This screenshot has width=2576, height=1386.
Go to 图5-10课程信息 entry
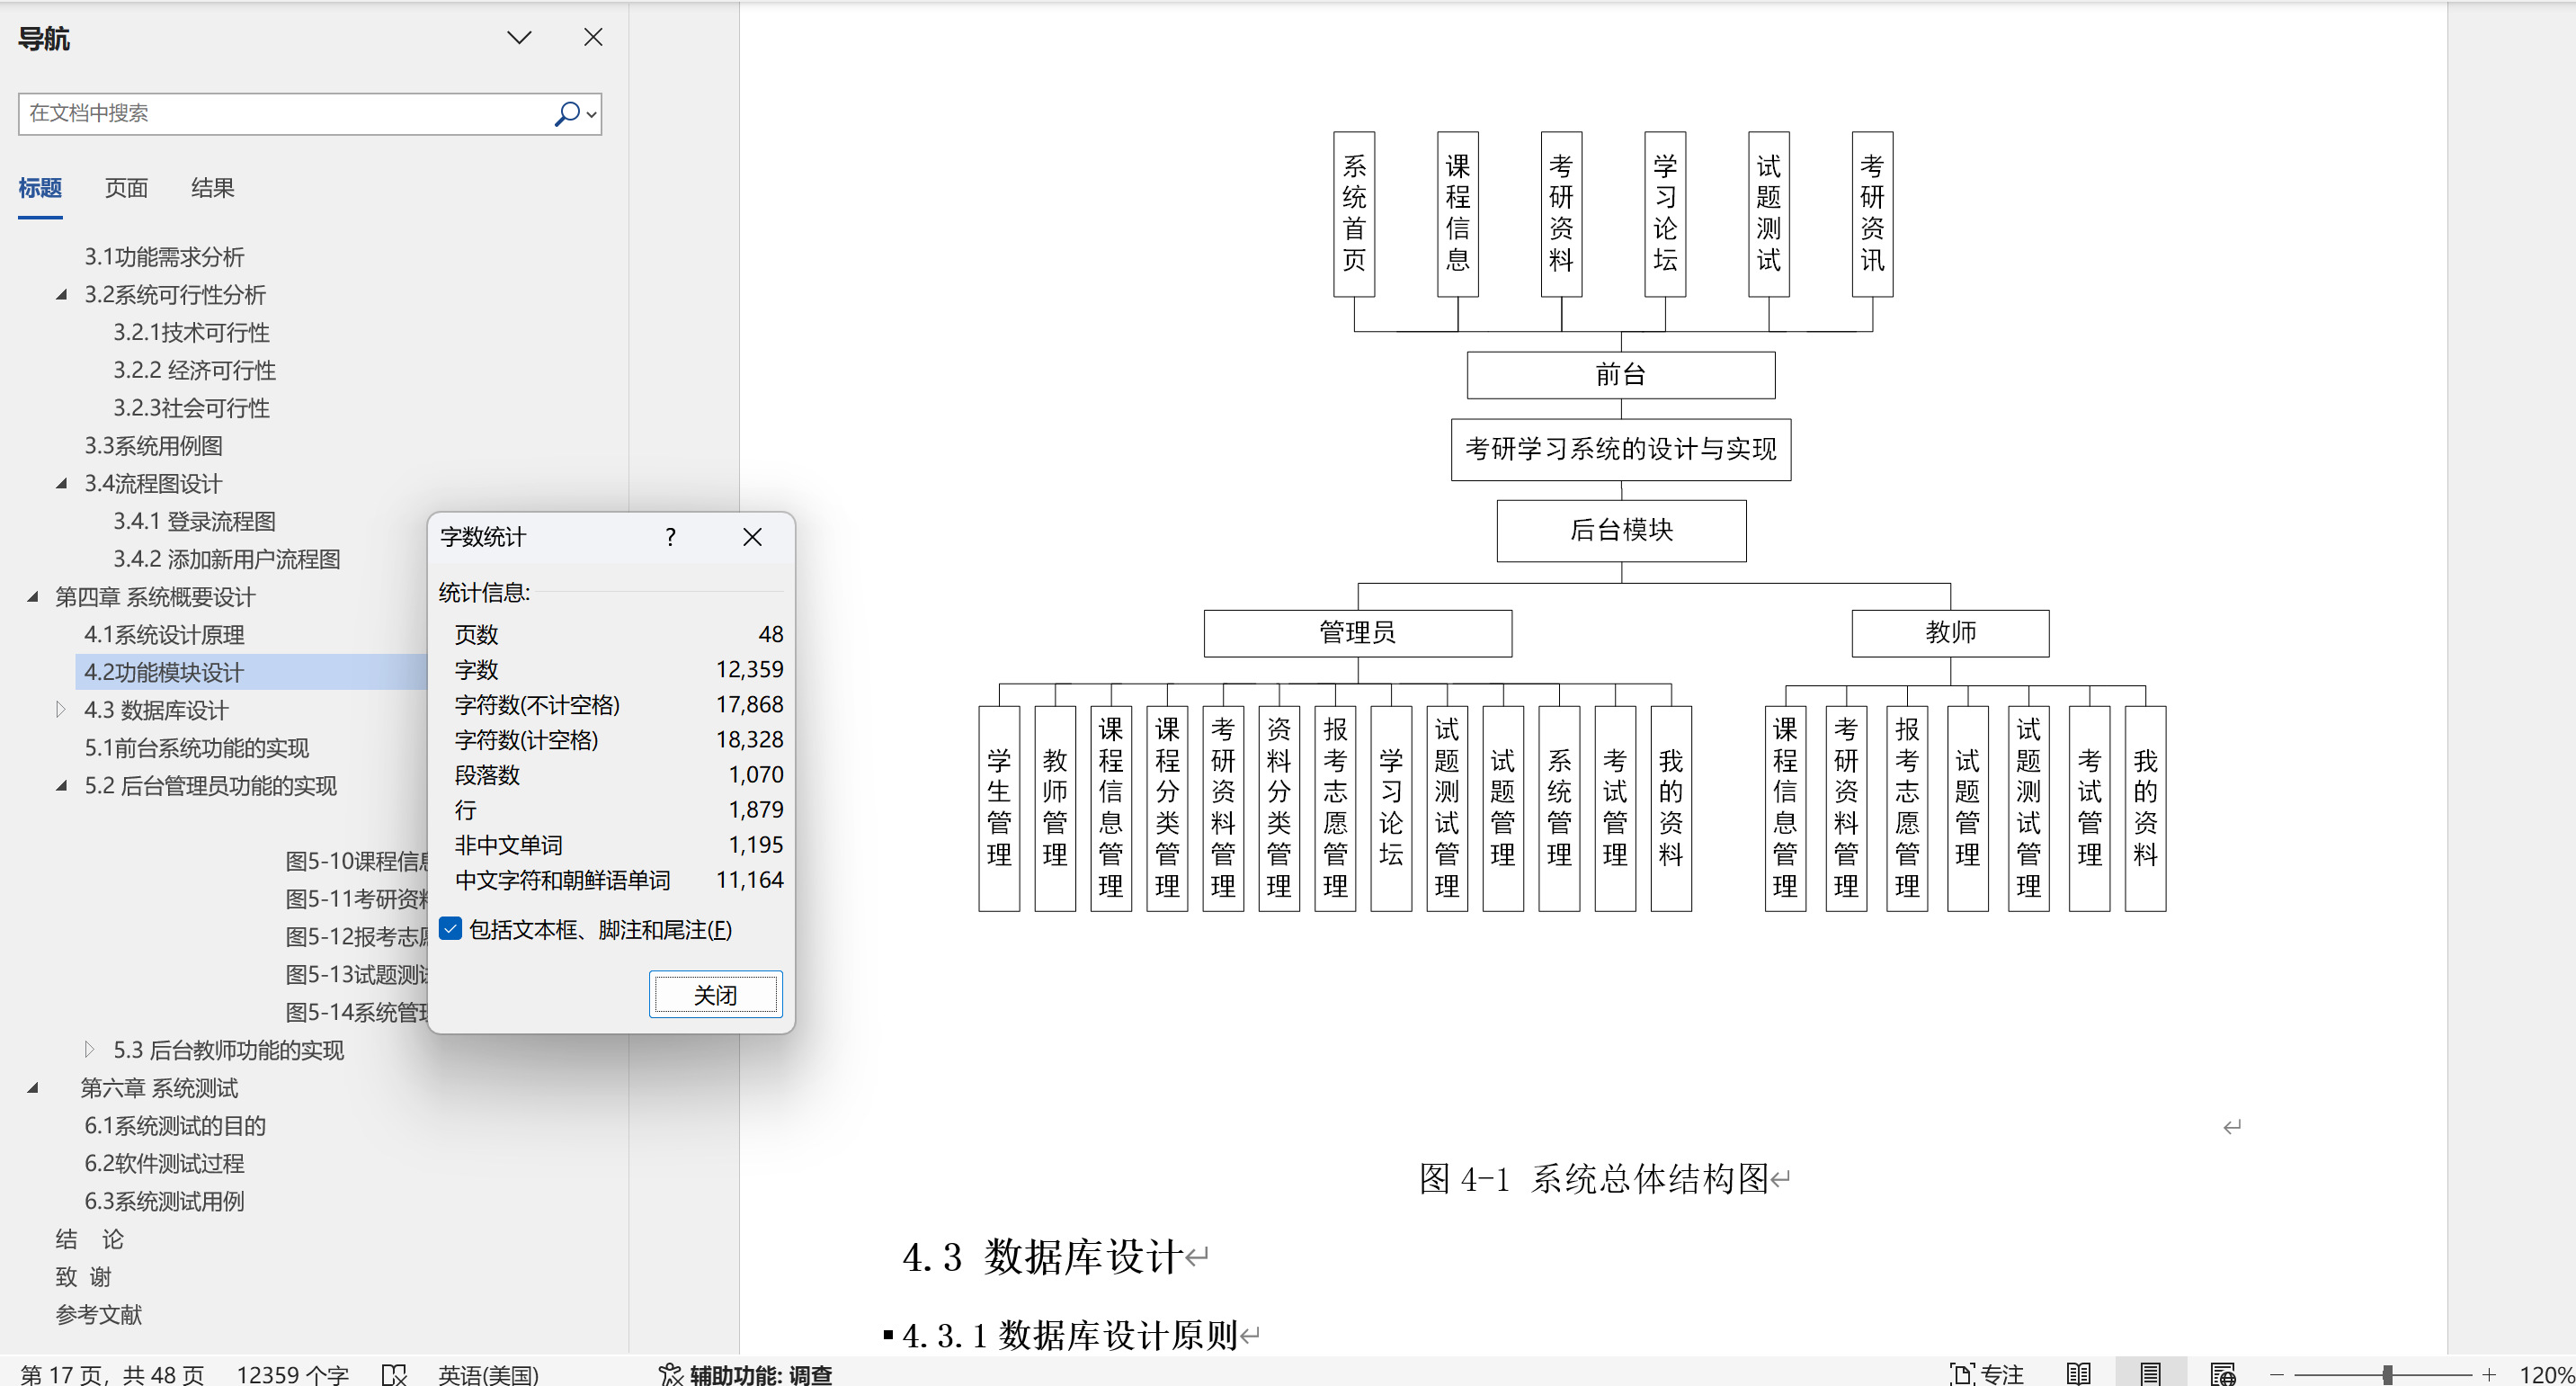(x=356, y=861)
